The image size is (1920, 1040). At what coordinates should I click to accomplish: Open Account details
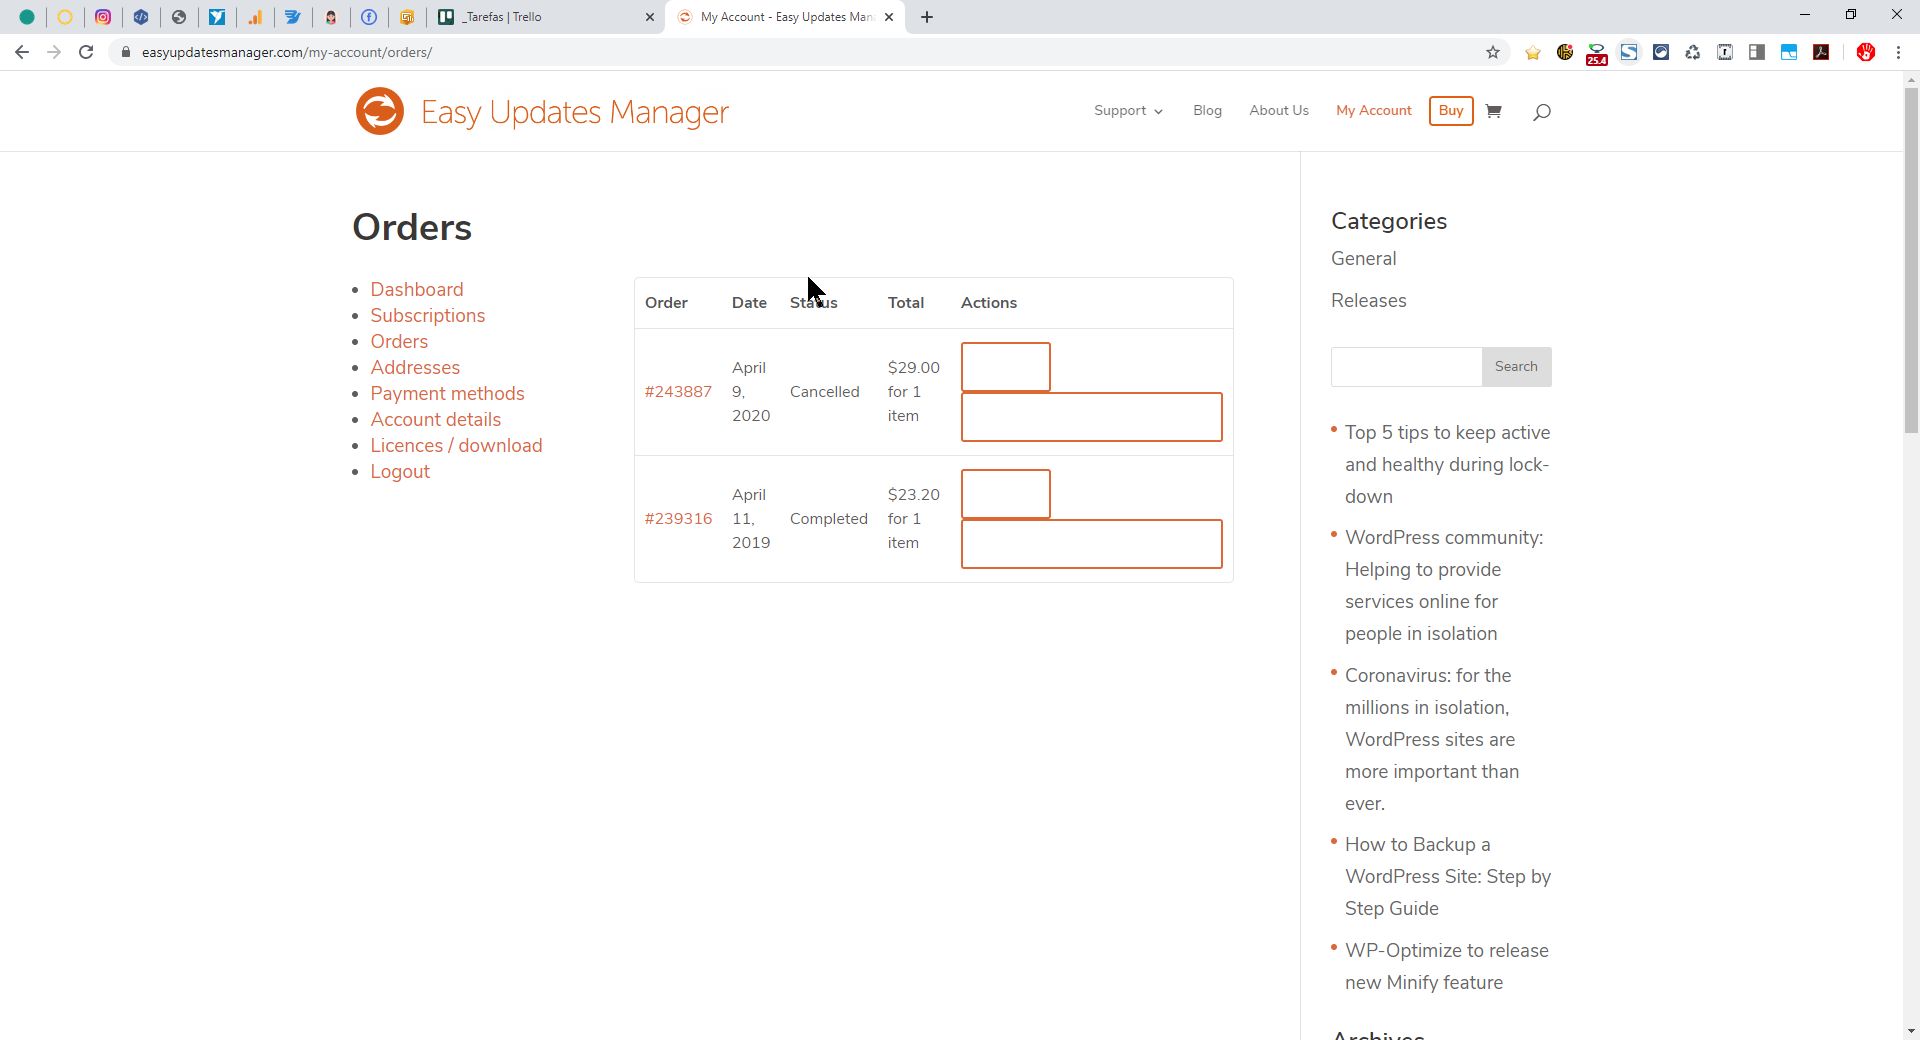[436, 419]
